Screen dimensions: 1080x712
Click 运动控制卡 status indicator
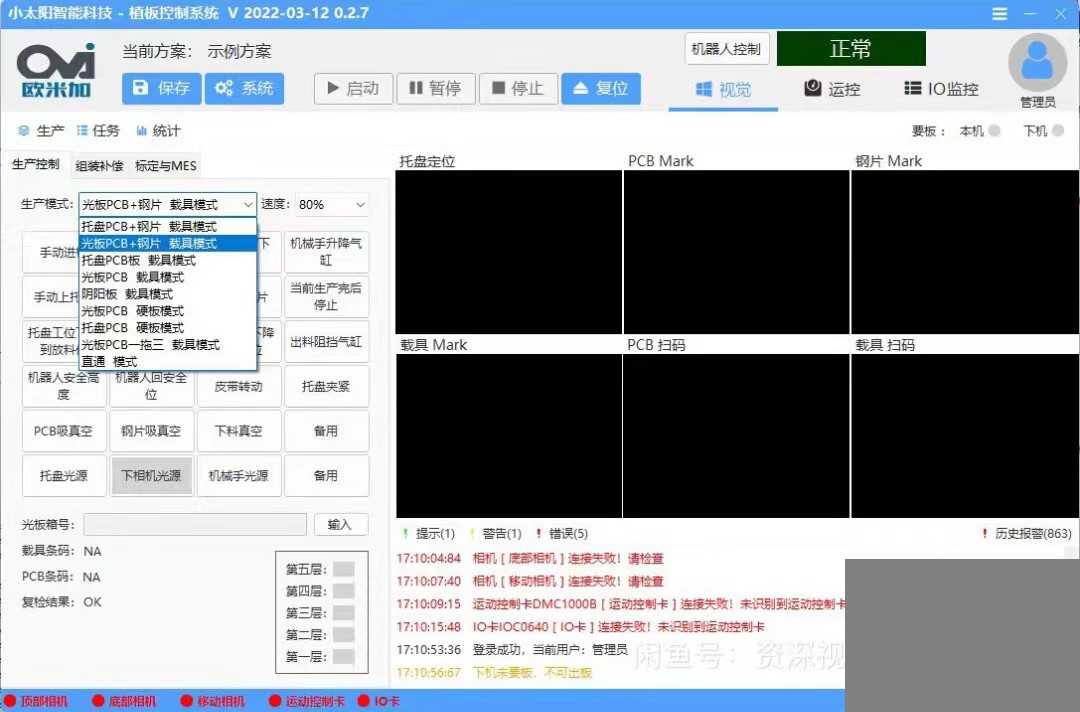pos(307,701)
